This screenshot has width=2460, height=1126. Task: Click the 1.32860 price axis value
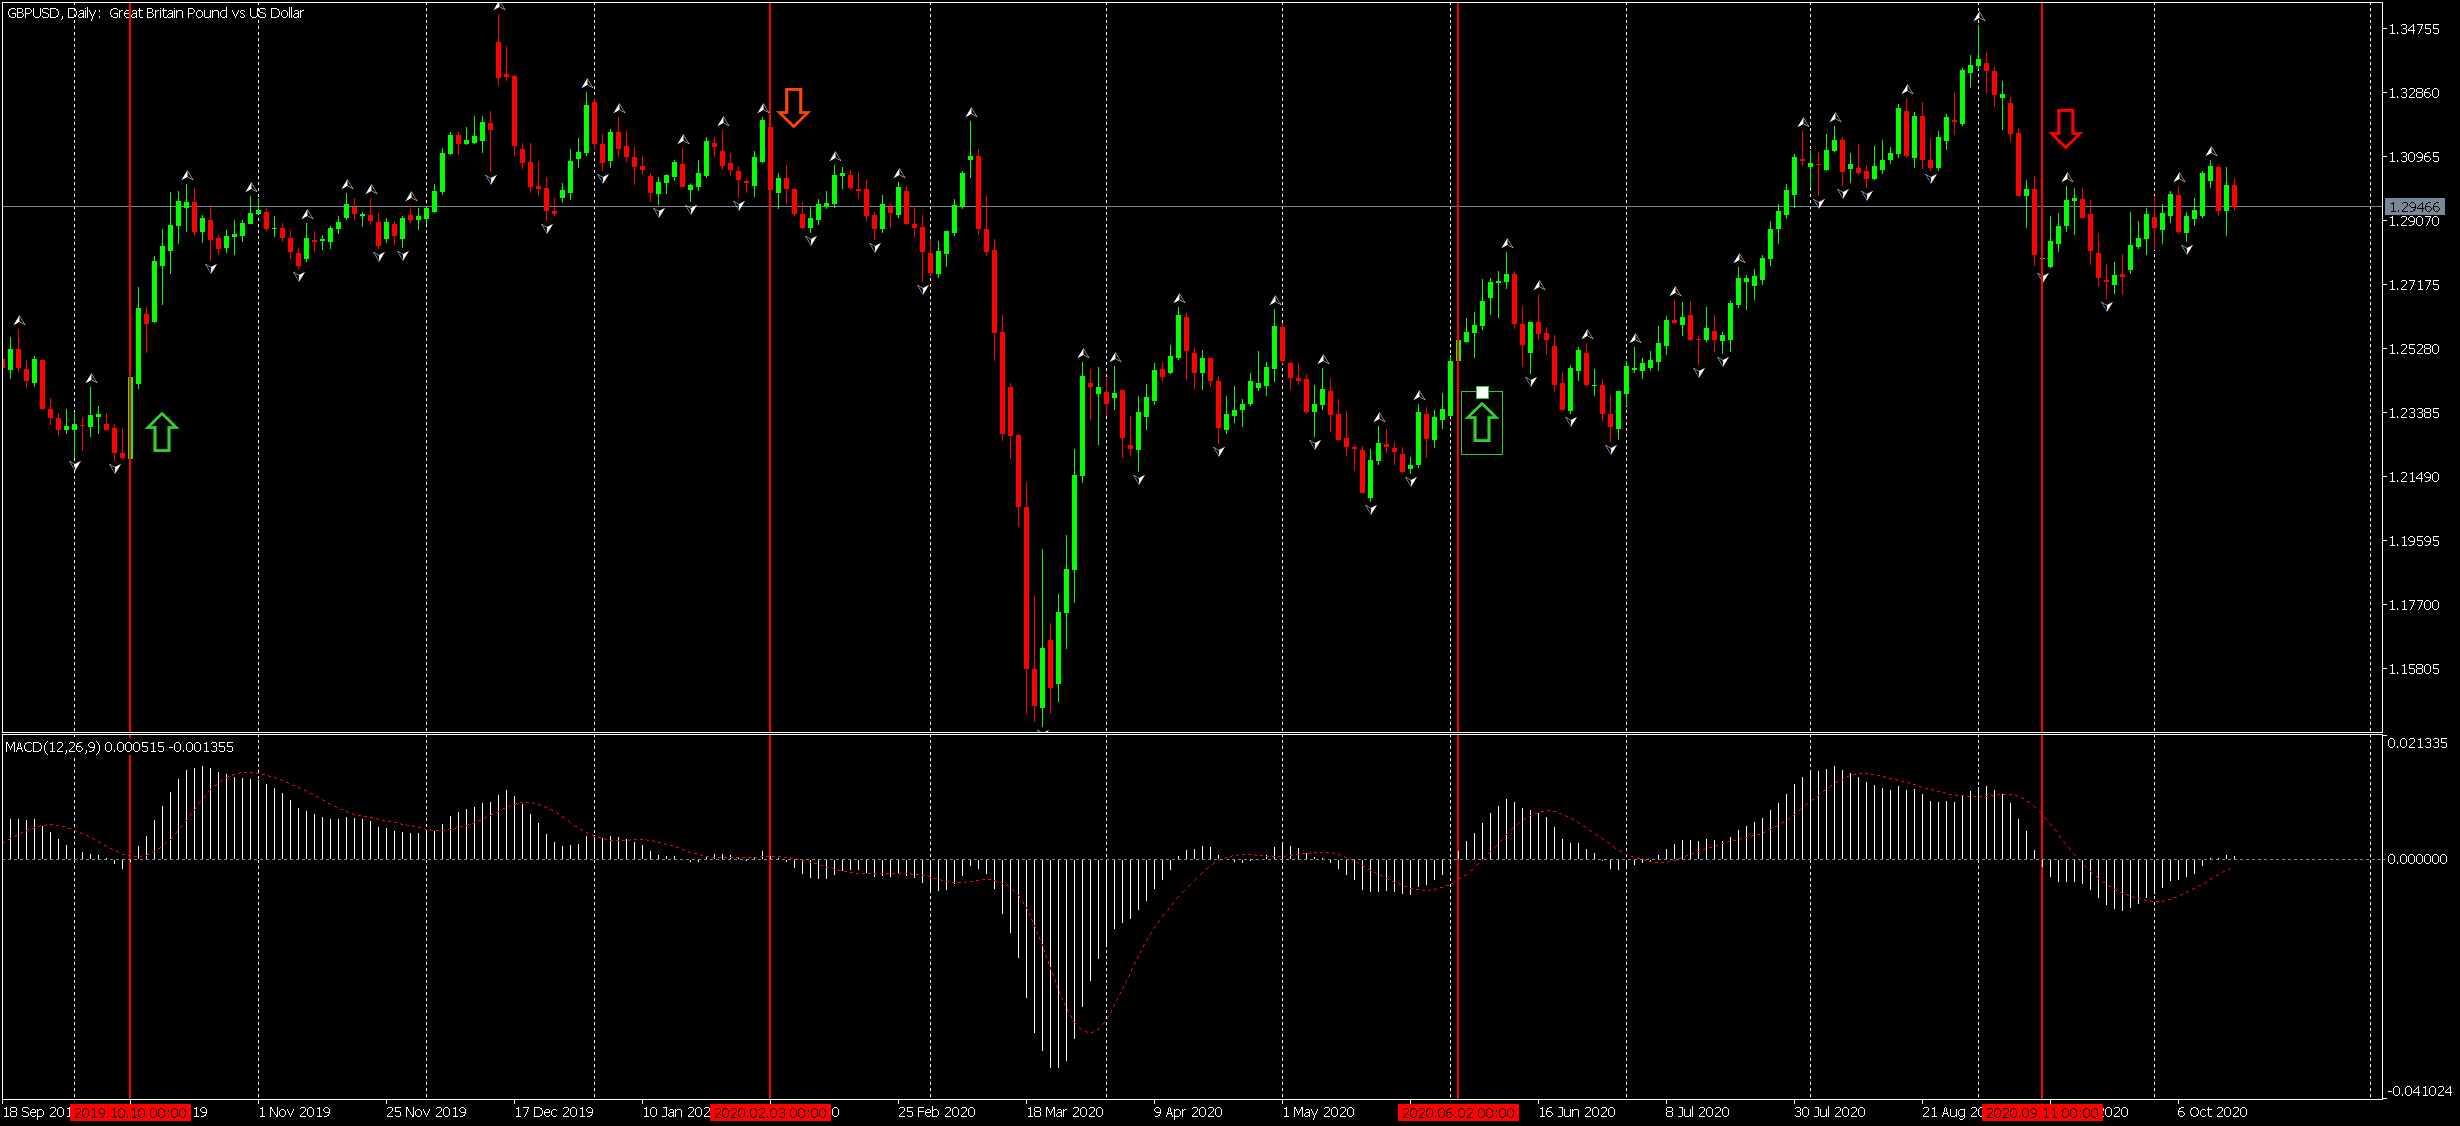click(2414, 93)
